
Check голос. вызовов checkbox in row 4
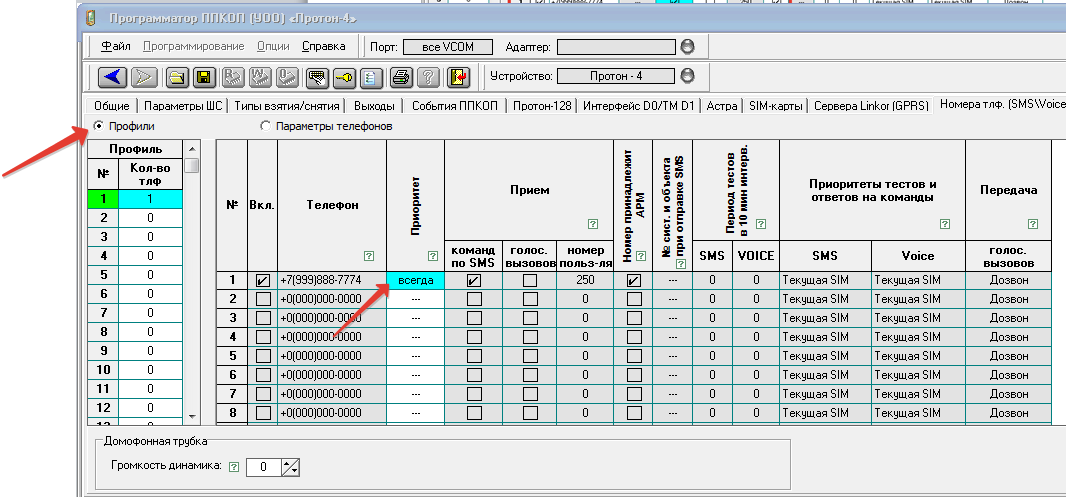click(x=530, y=337)
